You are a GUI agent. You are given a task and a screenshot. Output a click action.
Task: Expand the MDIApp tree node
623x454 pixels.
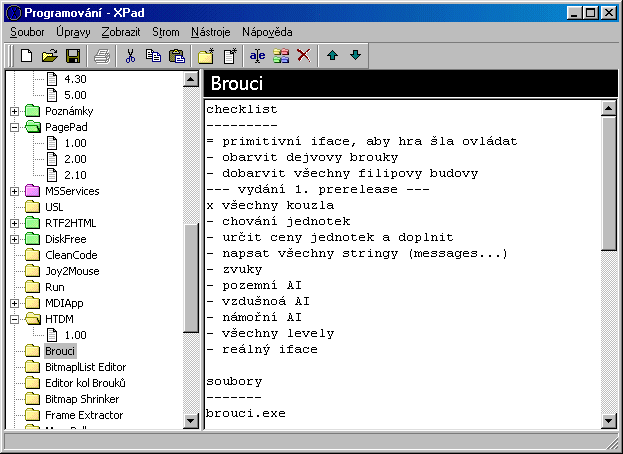(x=14, y=303)
